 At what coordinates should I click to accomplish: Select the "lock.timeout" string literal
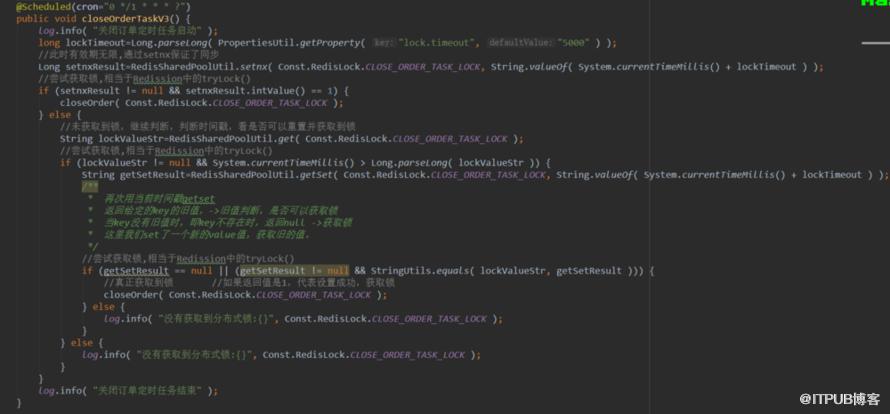[435, 43]
